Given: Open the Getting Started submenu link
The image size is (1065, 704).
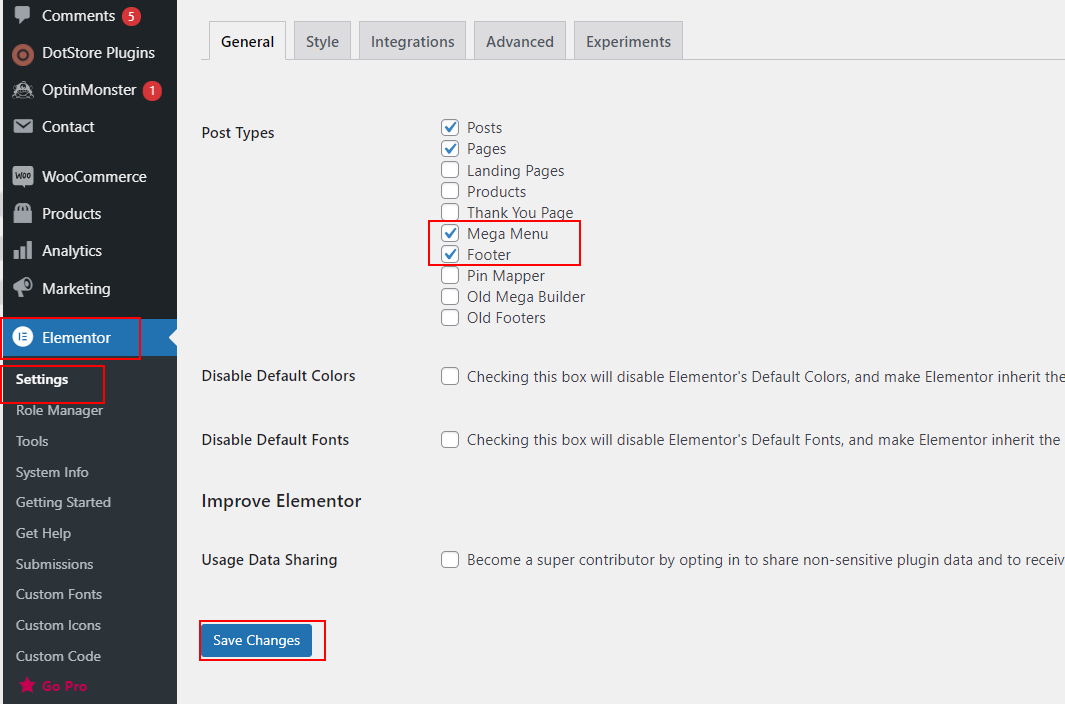Looking at the screenshot, I should coord(63,502).
